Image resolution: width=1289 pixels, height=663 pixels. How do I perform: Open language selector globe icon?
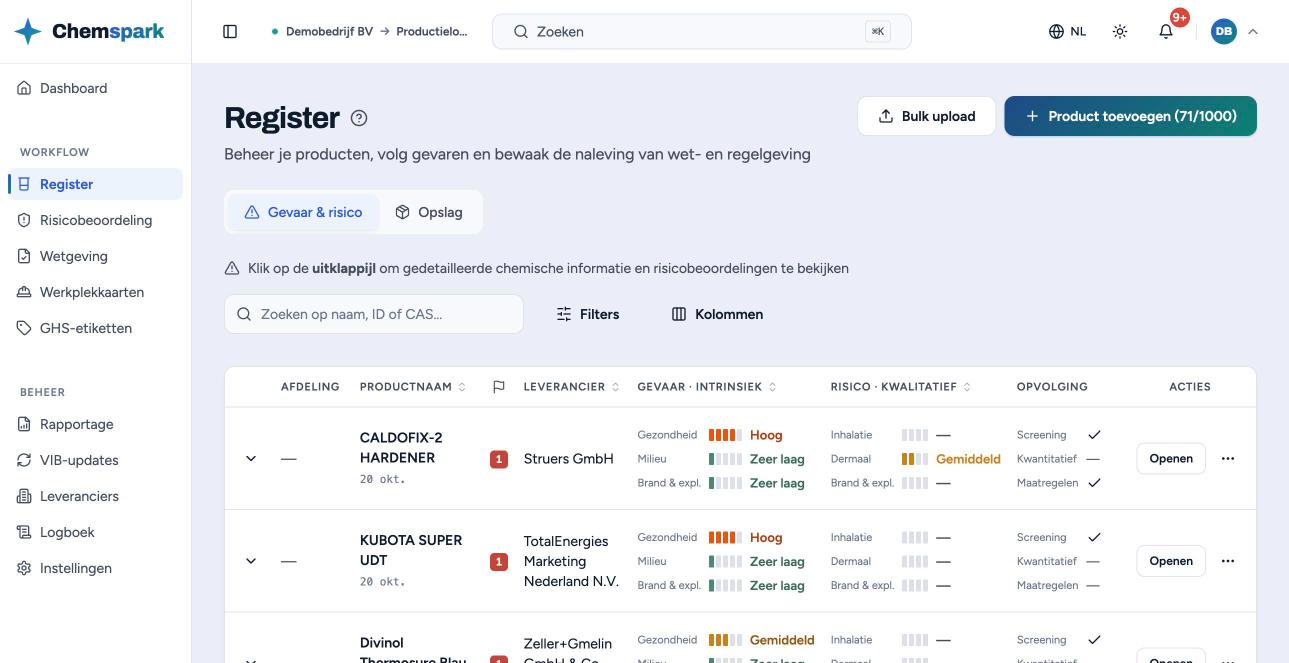tap(1056, 32)
